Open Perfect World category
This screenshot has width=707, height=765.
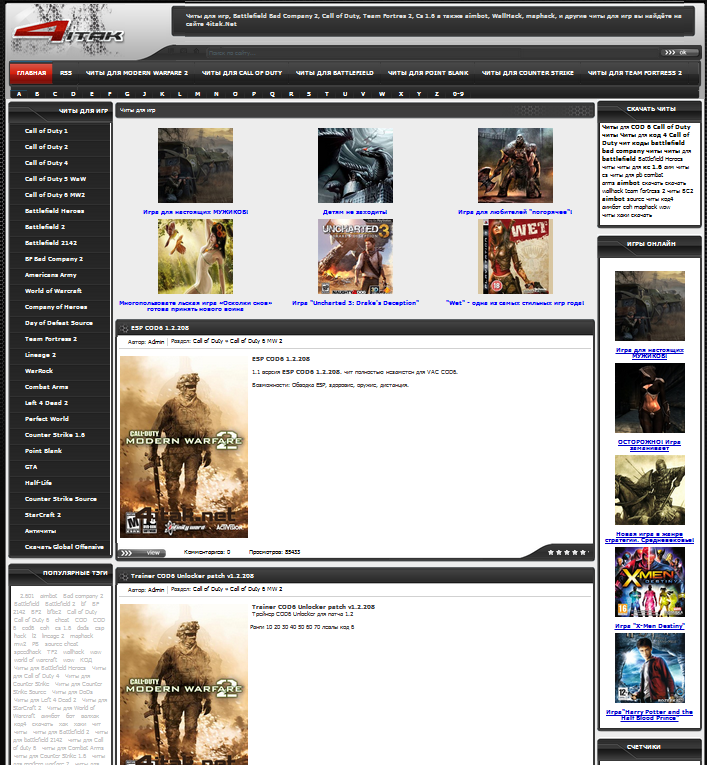59,419
